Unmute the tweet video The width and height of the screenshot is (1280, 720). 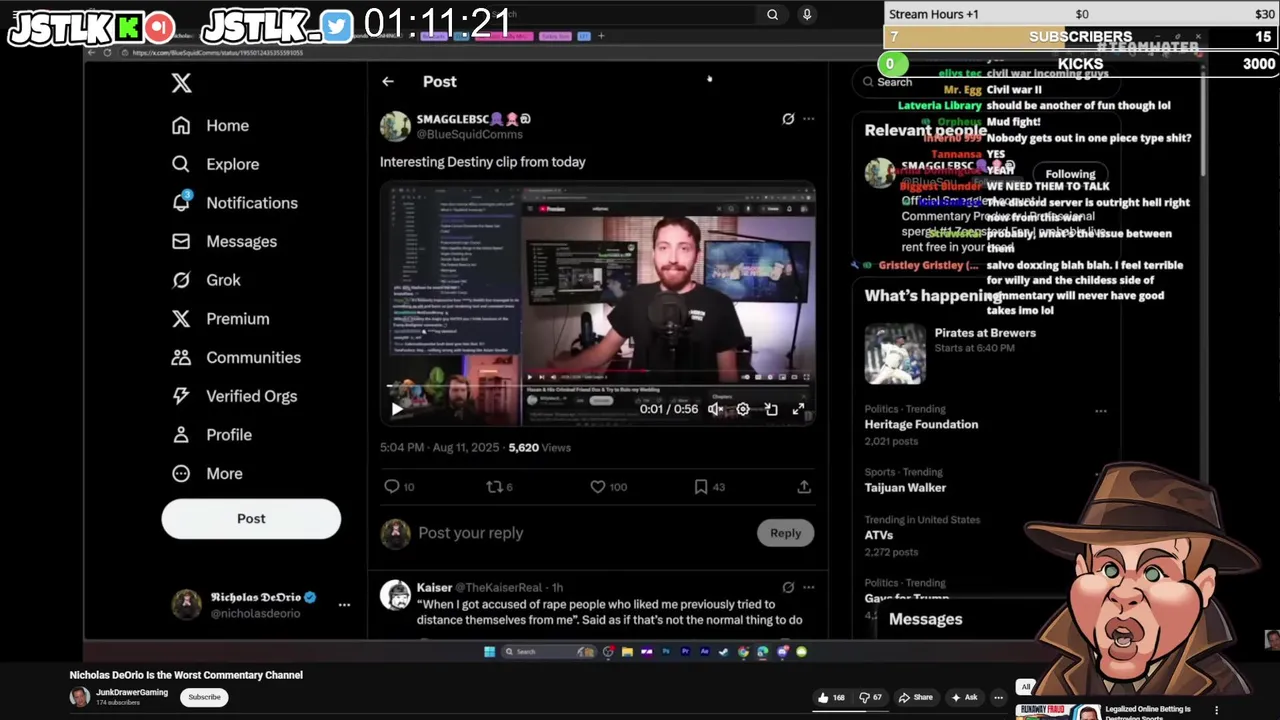click(x=715, y=409)
